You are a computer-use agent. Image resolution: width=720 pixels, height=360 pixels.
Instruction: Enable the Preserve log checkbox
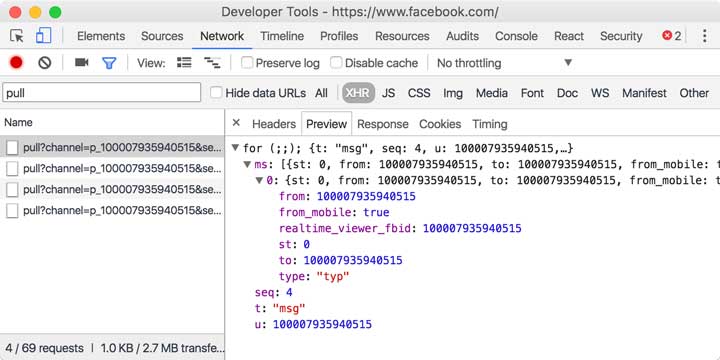[x=247, y=63]
